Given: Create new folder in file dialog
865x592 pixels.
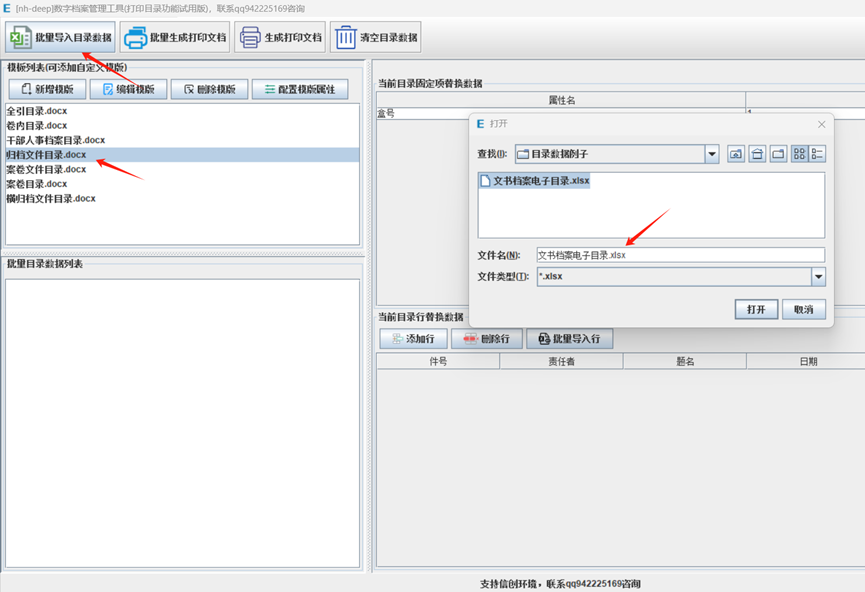Looking at the screenshot, I should [x=778, y=154].
